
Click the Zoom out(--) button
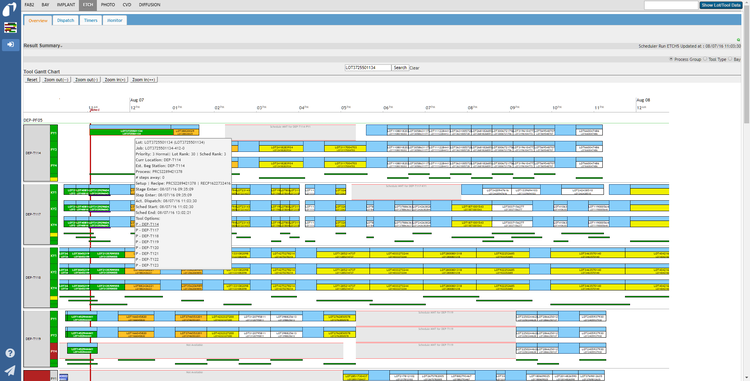(x=57, y=80)
